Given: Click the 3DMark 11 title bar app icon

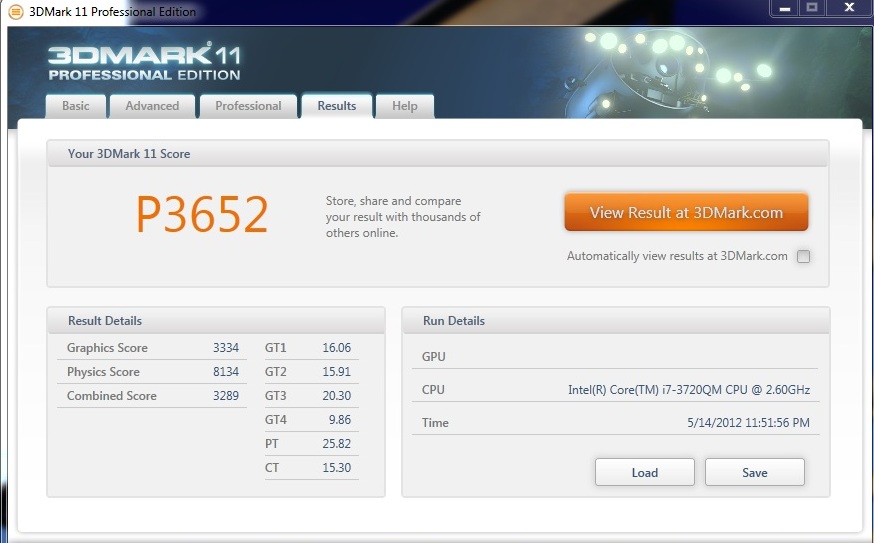Looking at the screenshot, I should (x=16, y=11).
